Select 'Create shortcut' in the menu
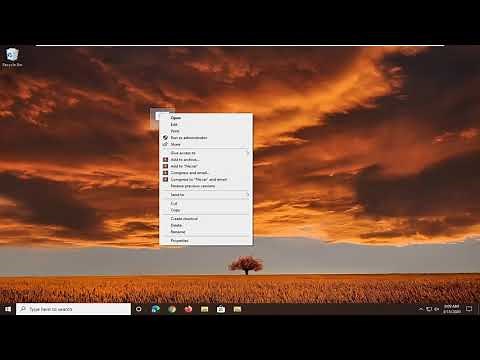 coord(206,219)
